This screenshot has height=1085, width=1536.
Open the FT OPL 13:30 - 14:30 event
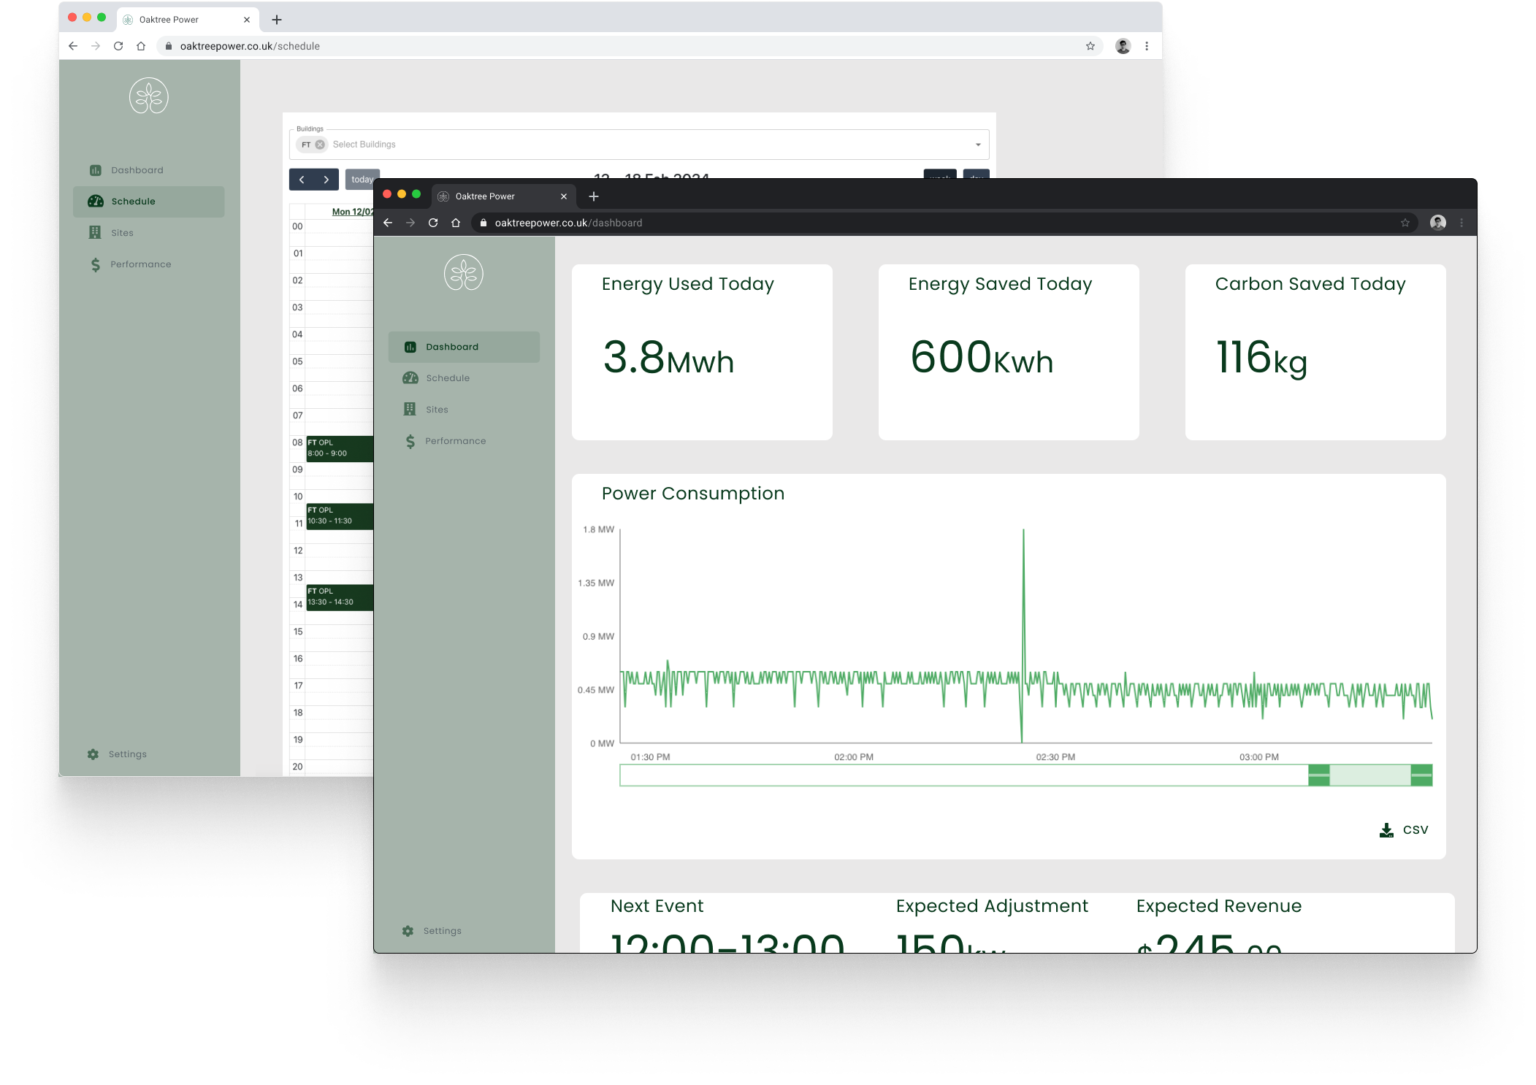click(x=338, y=597)
